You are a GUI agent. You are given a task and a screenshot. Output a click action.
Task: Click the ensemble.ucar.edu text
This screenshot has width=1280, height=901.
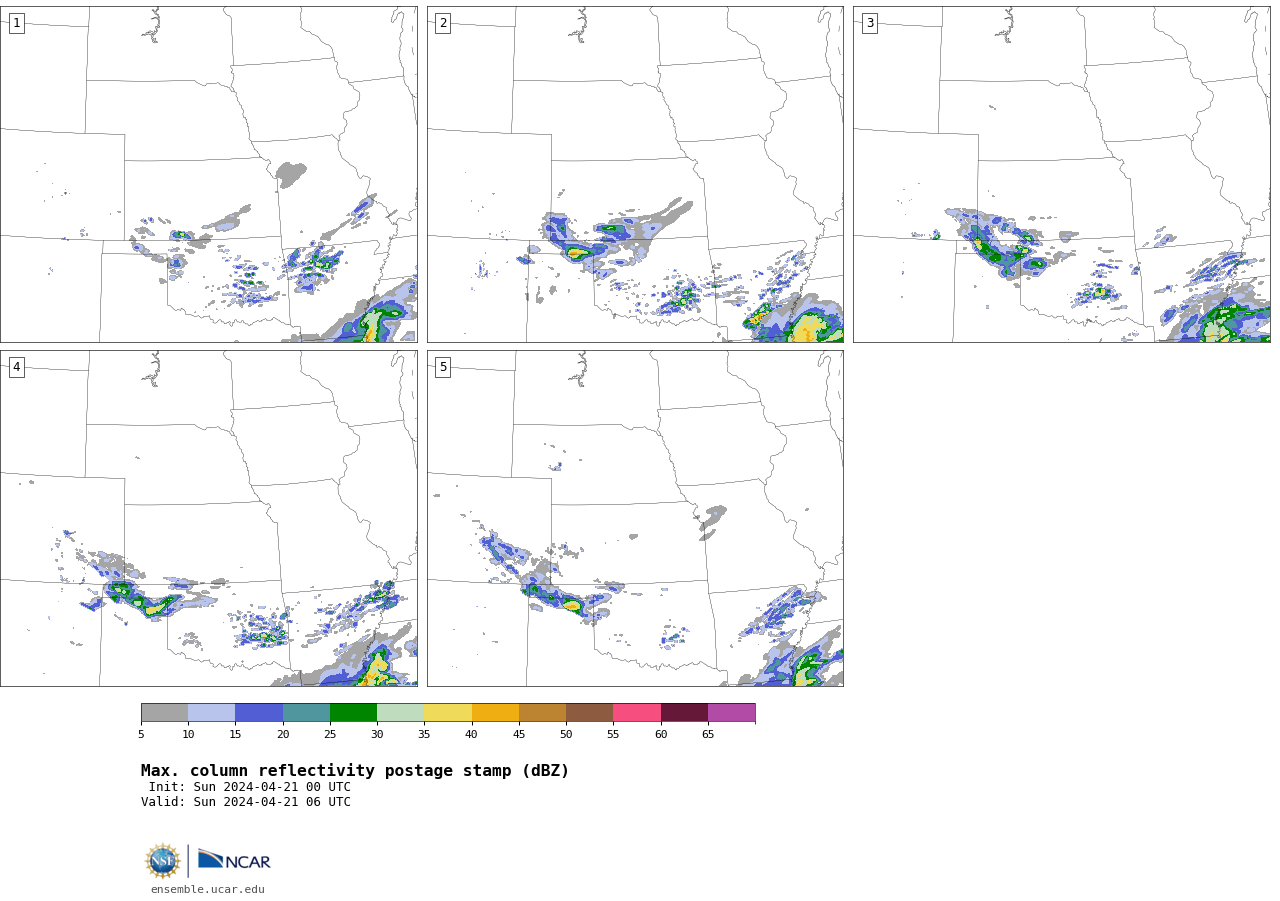tap(208, 889)
